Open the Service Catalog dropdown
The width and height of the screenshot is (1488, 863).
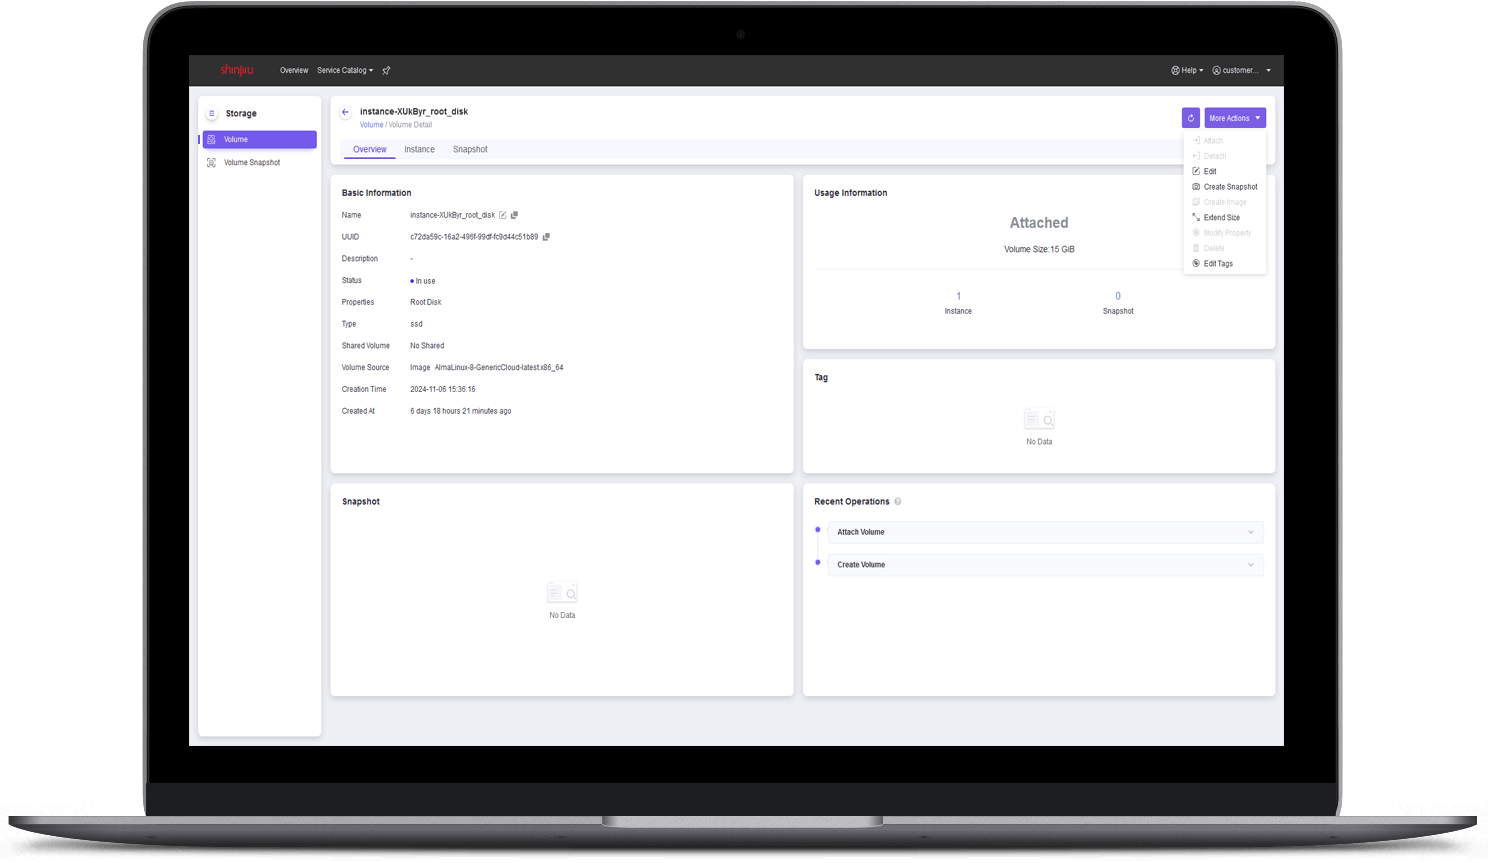point(345,70)
